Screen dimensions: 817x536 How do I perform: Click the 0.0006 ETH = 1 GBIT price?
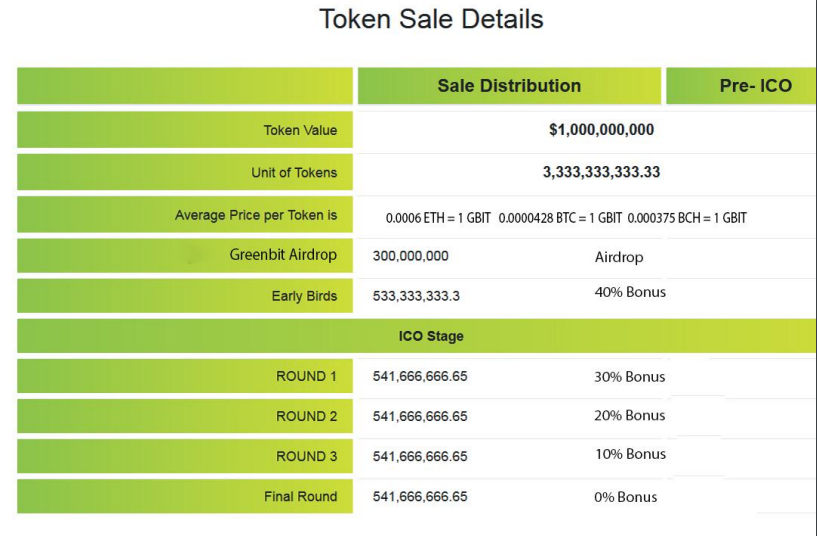pos(438,218)
